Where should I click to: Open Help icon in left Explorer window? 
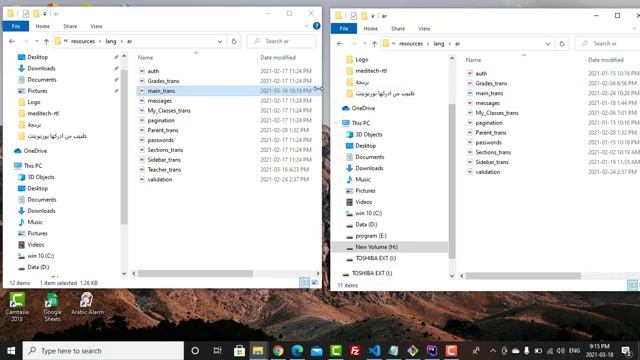316,26
